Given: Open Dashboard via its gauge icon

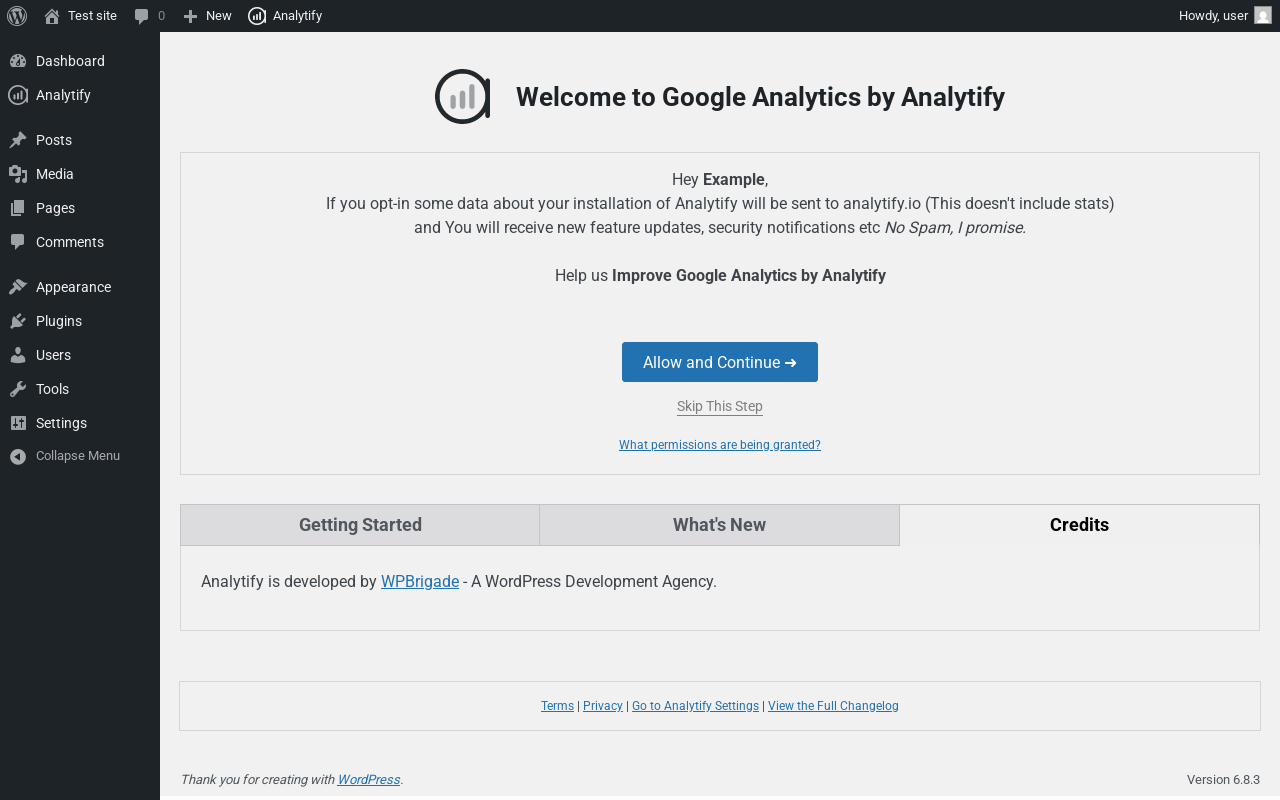Looking at the screenshot, I should pyautogui.click(x=18, y=61).
